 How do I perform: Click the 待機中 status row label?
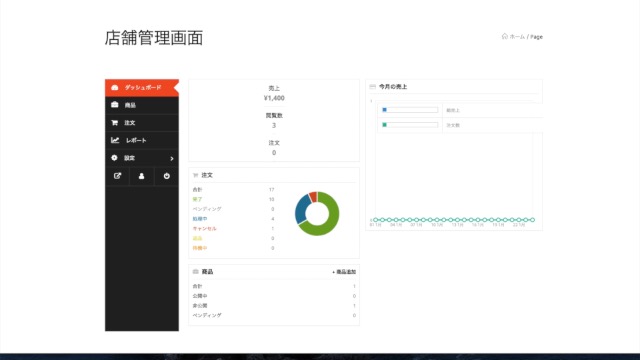pos(200,248)
